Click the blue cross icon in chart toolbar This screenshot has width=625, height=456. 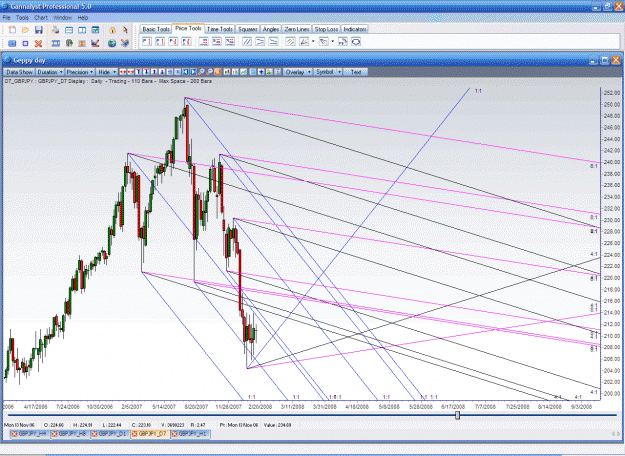point(261,72)
